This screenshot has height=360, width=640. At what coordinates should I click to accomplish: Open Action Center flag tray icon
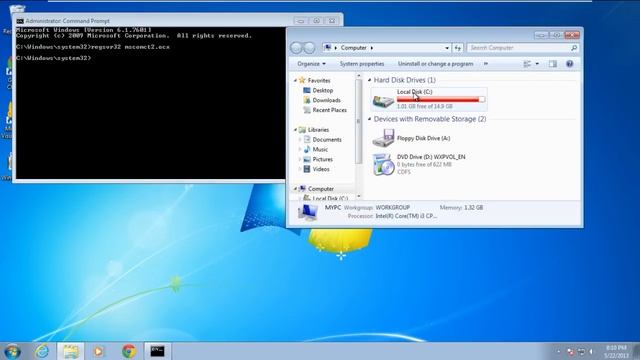pos(571,351)
